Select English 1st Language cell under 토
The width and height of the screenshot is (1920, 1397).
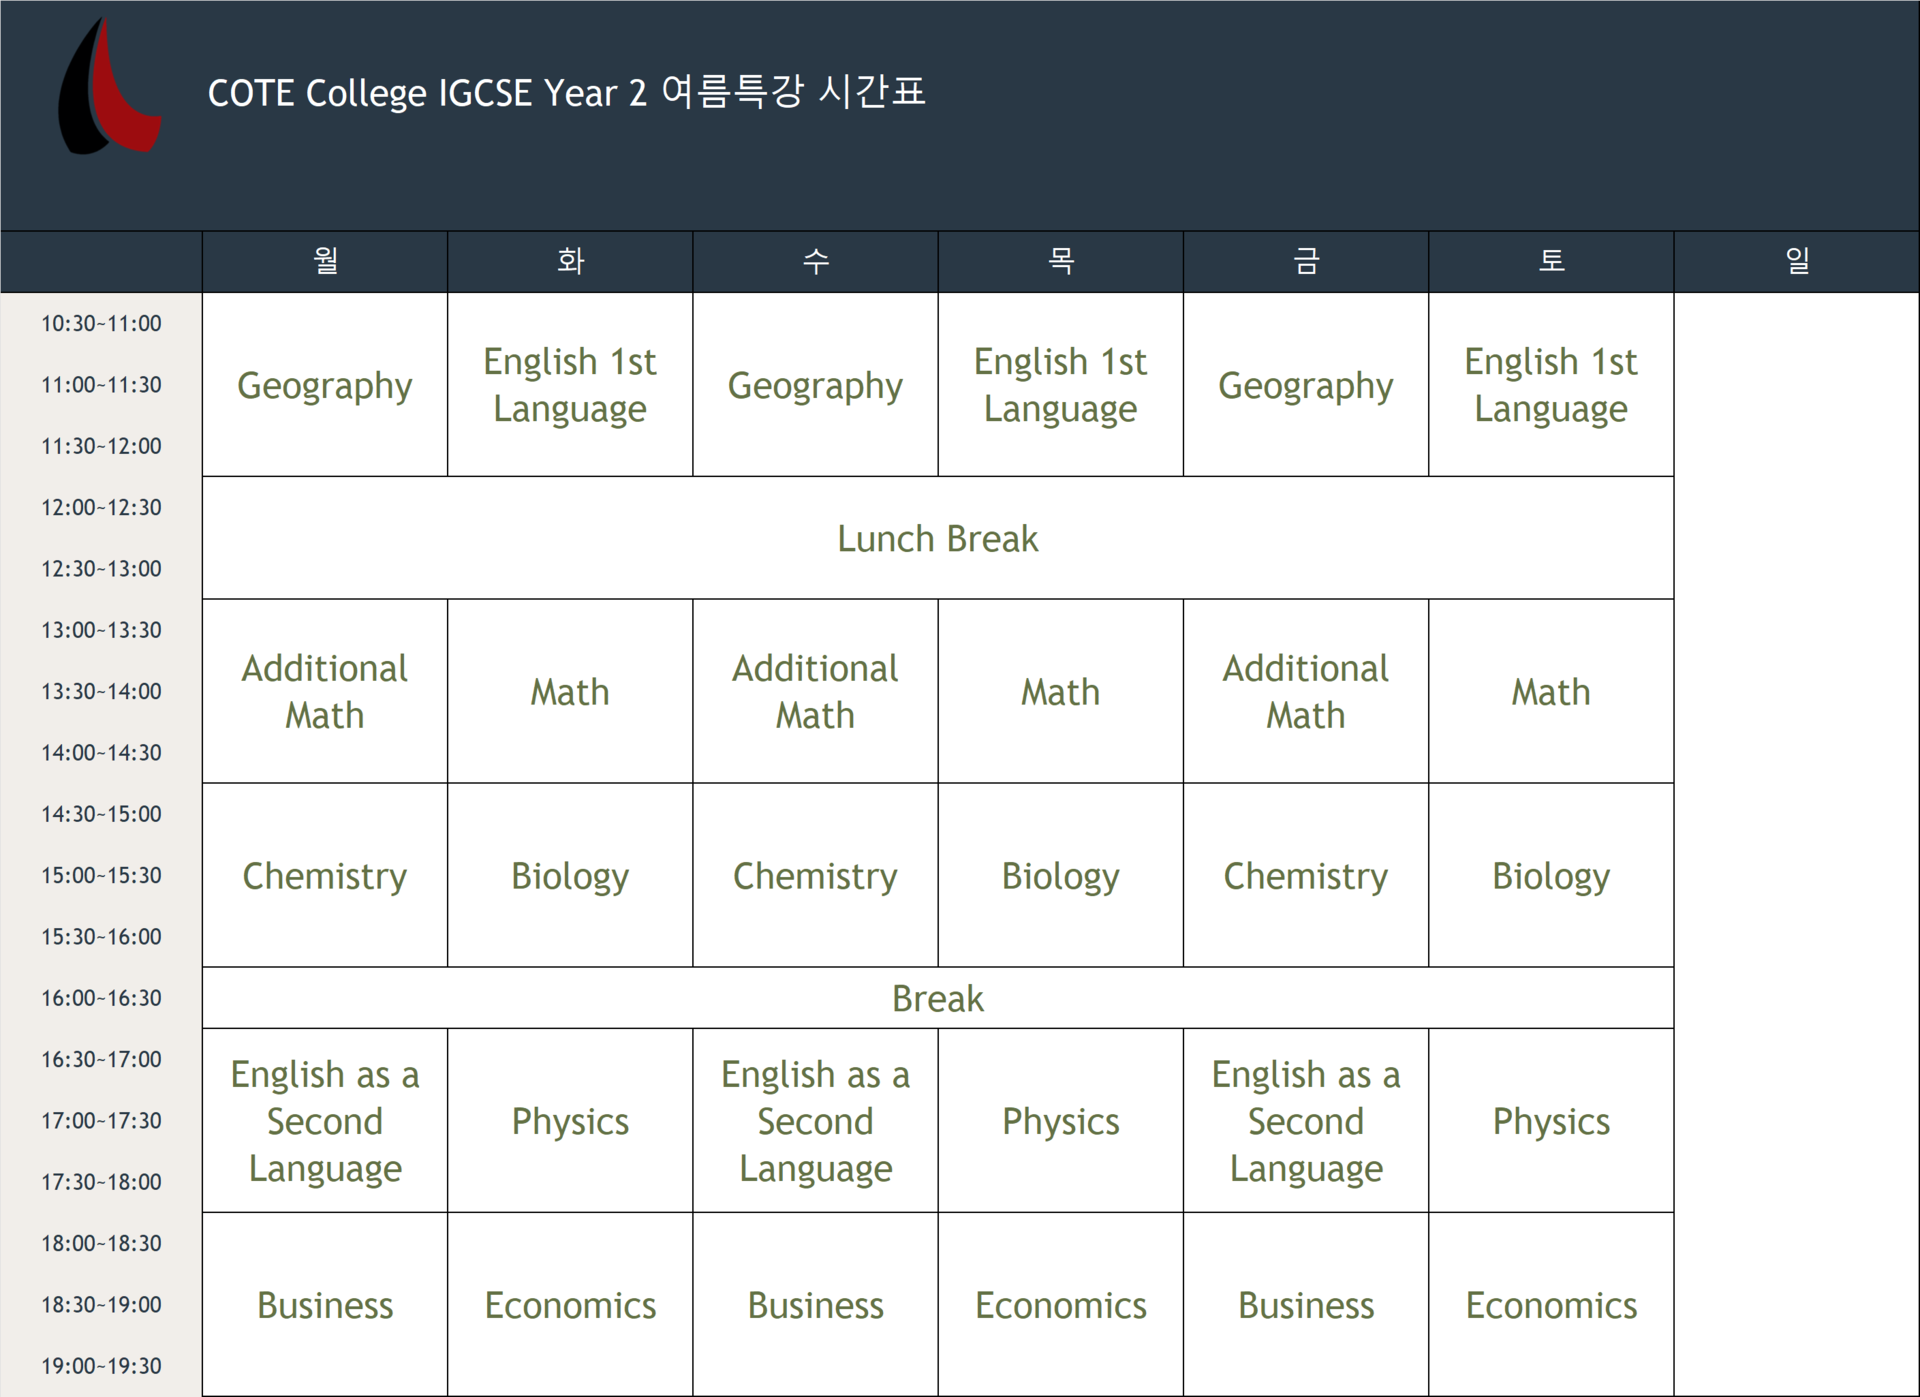[1550, 385]
